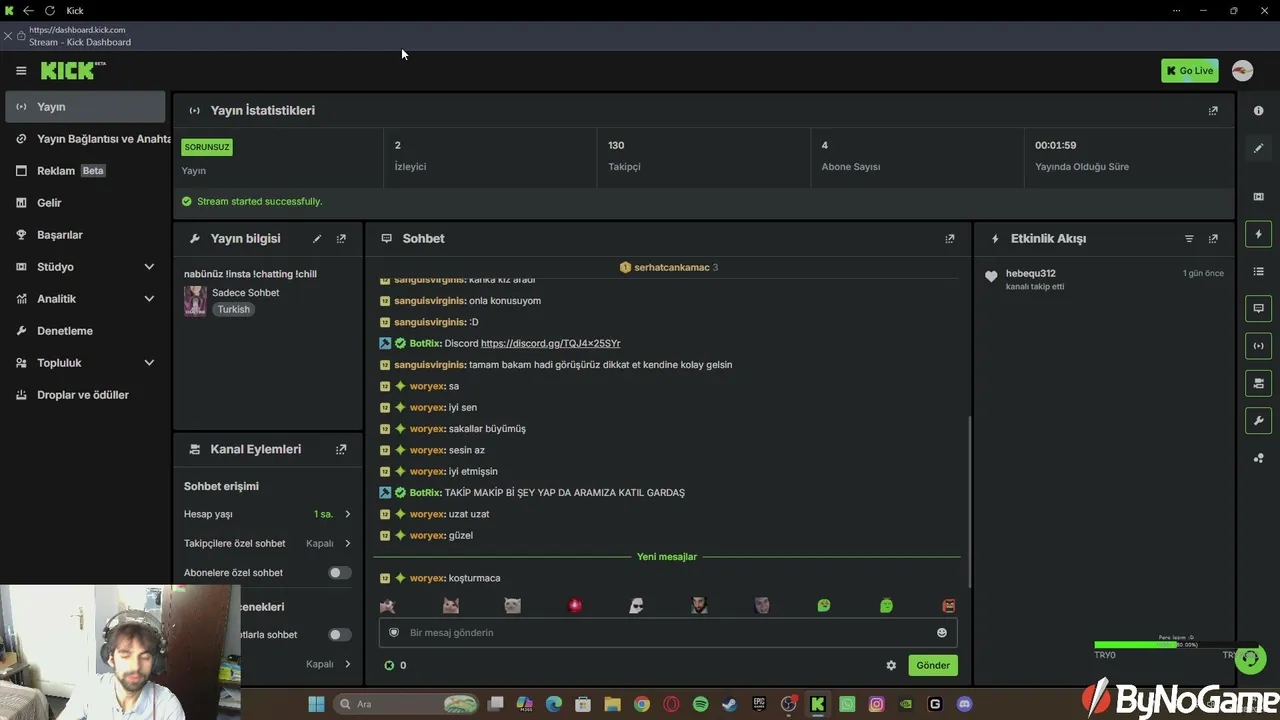Click the Kick points balance icon
The height and width of the screenshot is (720, 1280).
(x=389, y=666)
